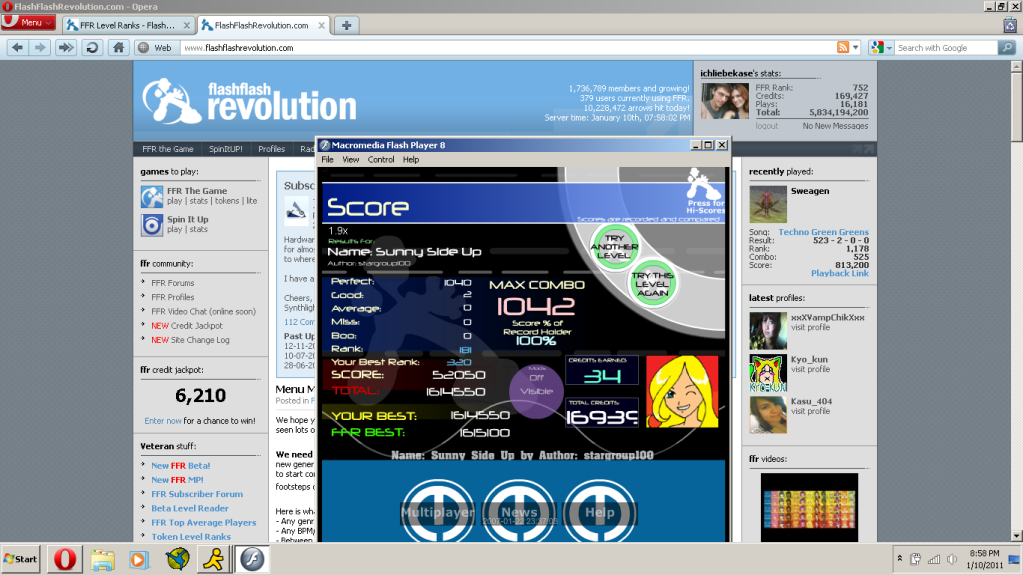This screenshot has width=1023, height=575.
Task: Open the red Opera Menu dropdown
Action: (x=28, y=23)
